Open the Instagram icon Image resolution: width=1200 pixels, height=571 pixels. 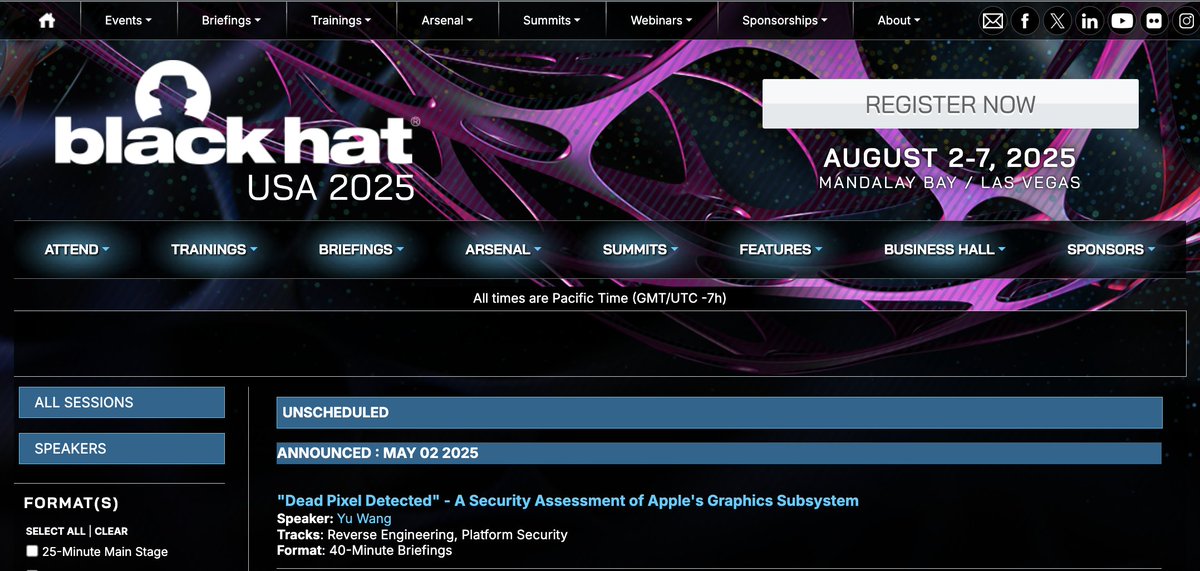pyautogui.click(x=1187, y=20)
